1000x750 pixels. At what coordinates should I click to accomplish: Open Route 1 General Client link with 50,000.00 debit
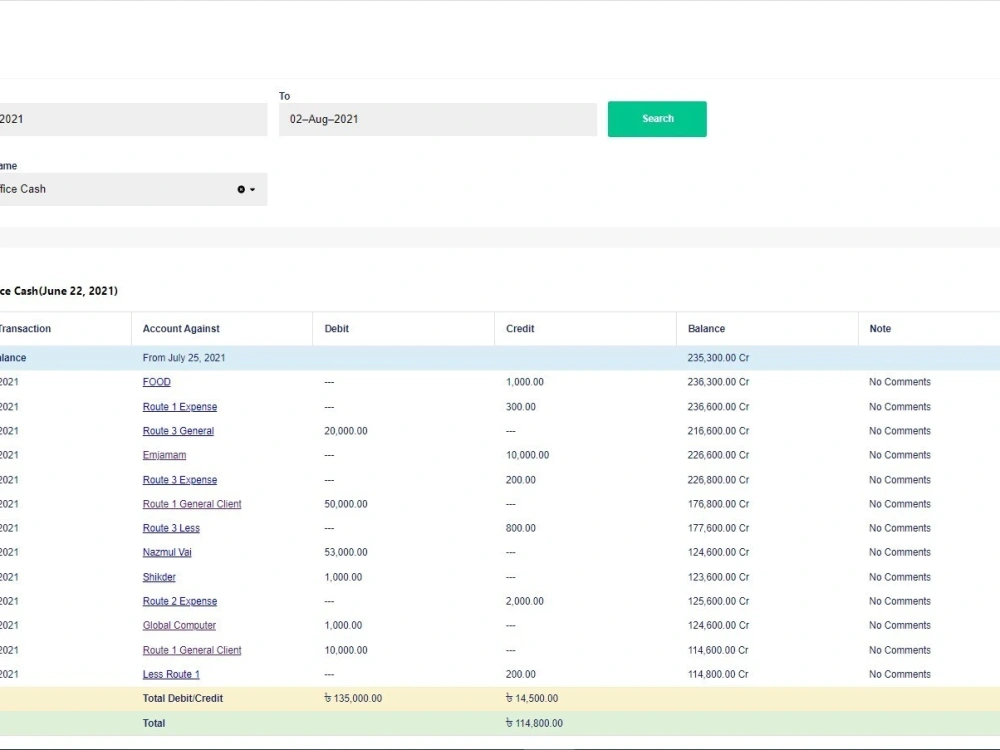pos(192,504)
